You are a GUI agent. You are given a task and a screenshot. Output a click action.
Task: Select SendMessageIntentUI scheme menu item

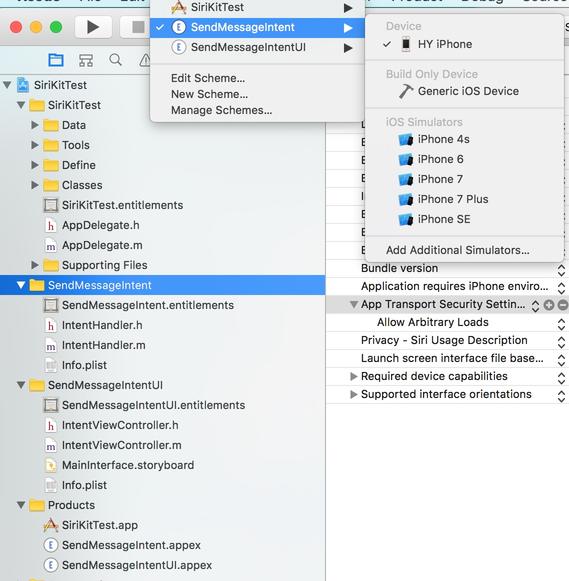pyautogui.click(x=257, y=47)
